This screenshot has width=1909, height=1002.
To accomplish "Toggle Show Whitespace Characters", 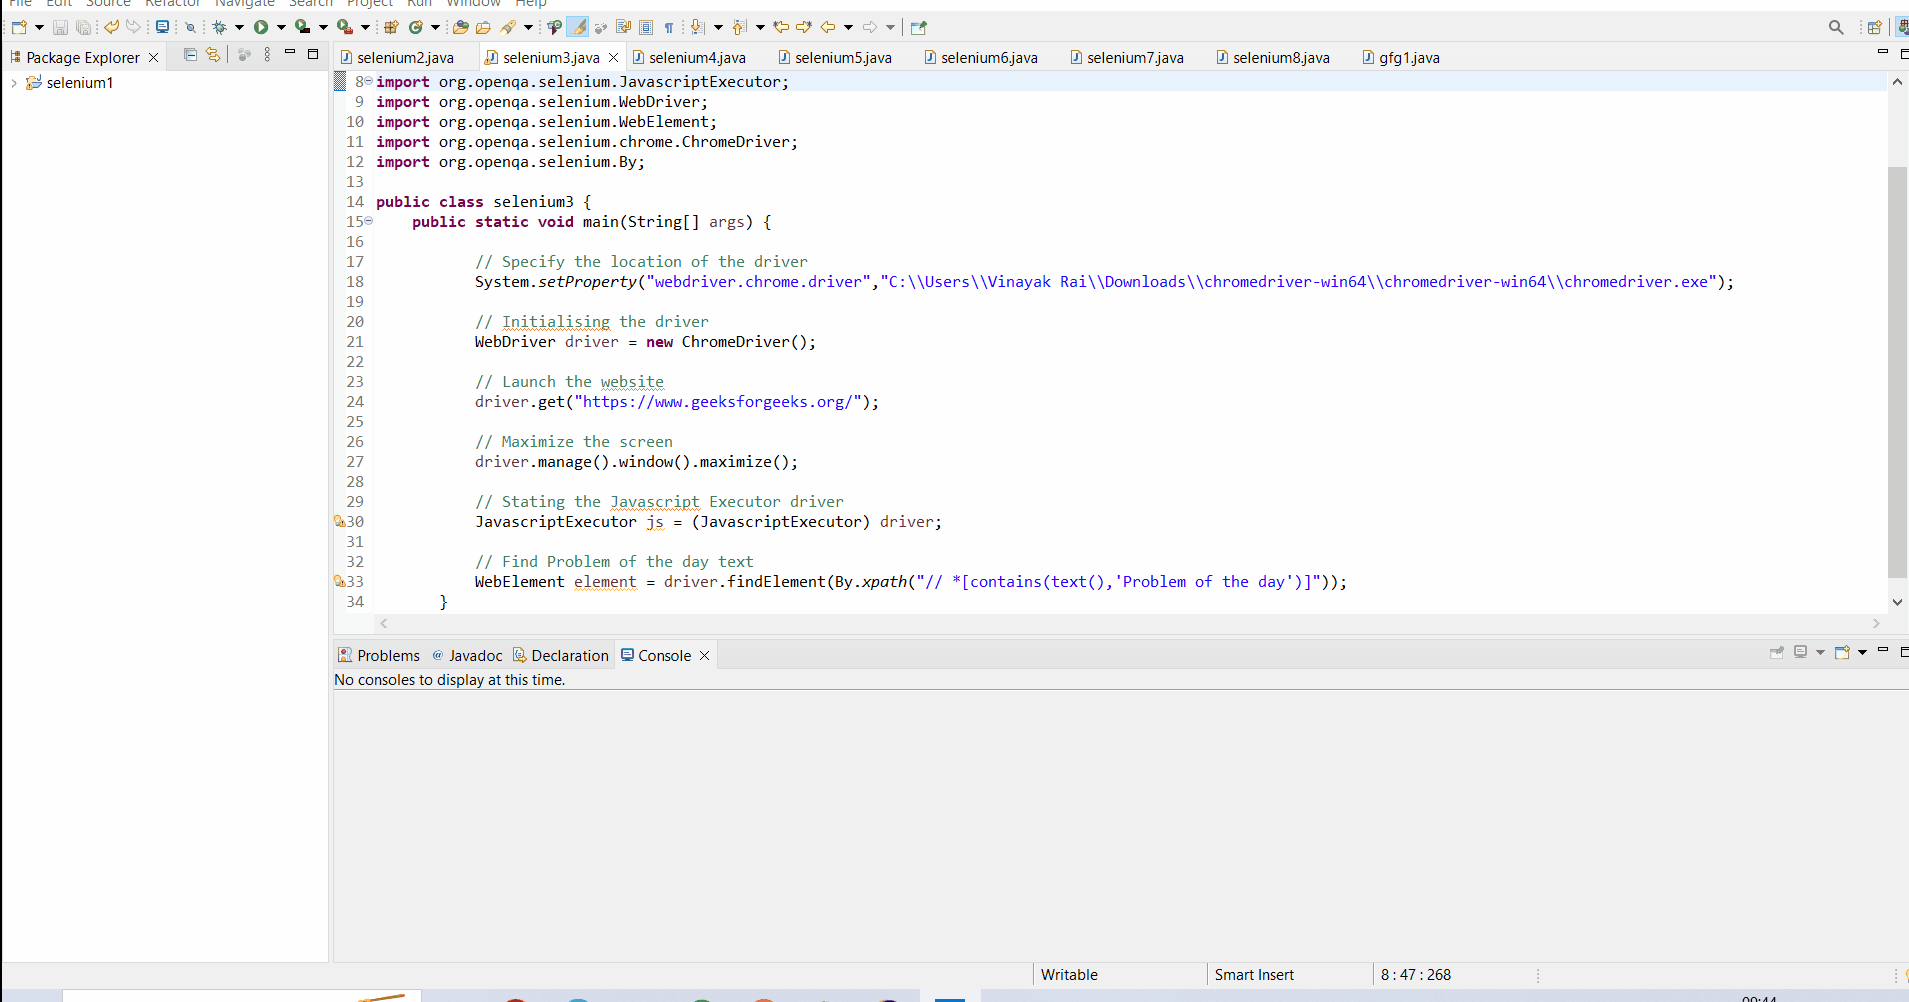I will 668,27.
